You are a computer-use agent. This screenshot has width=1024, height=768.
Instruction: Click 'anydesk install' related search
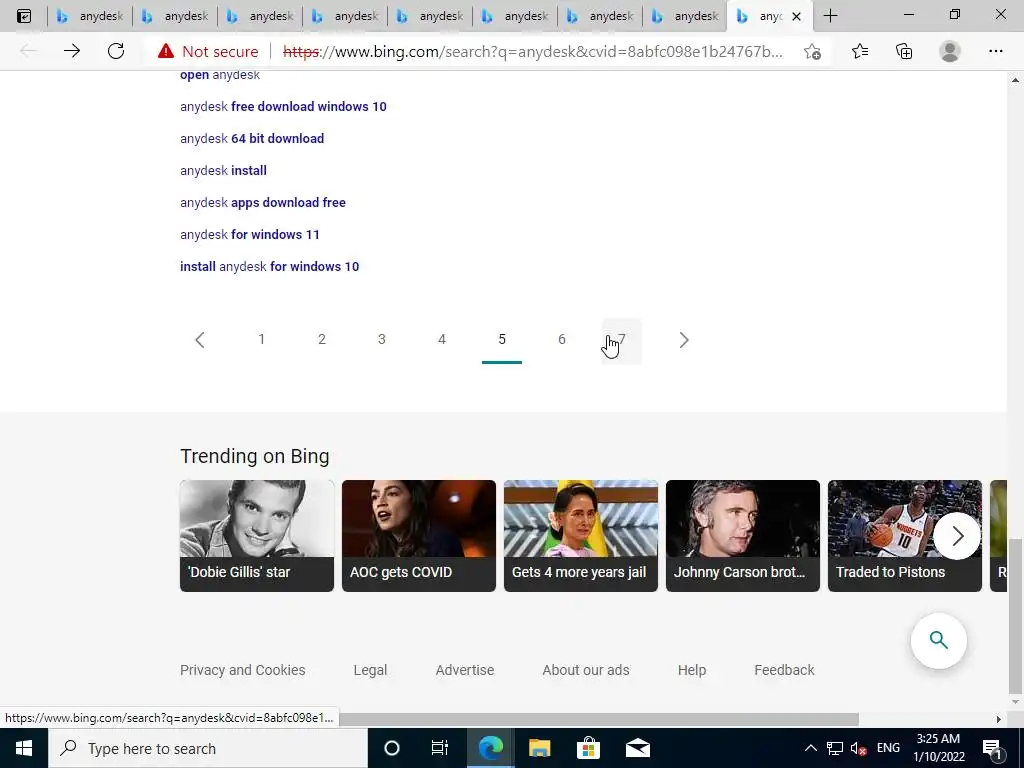pyautogui.click(x=223, y=170)
